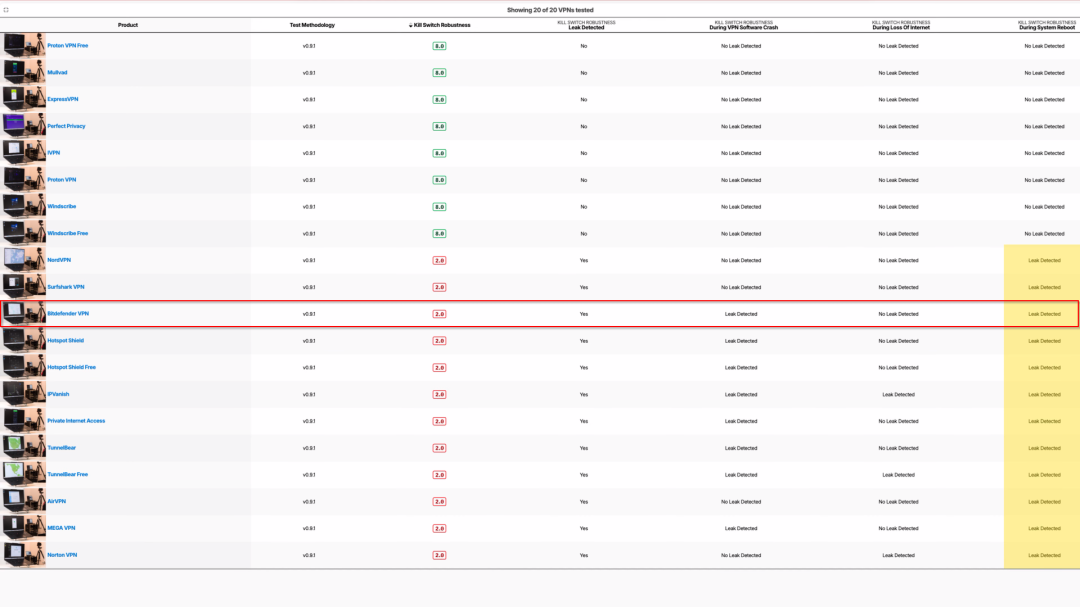
Task: Click AirVPN software crash 'No Leak Detected' cell
Action: point(741,502)
